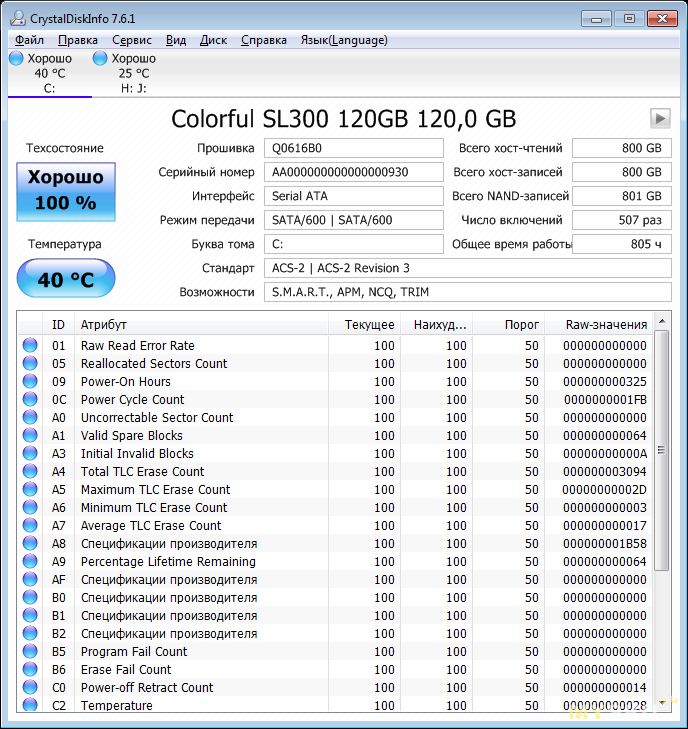688x729 pixels.
Task: Click status icon of attribute B2 row
Action: click(30, 634)
